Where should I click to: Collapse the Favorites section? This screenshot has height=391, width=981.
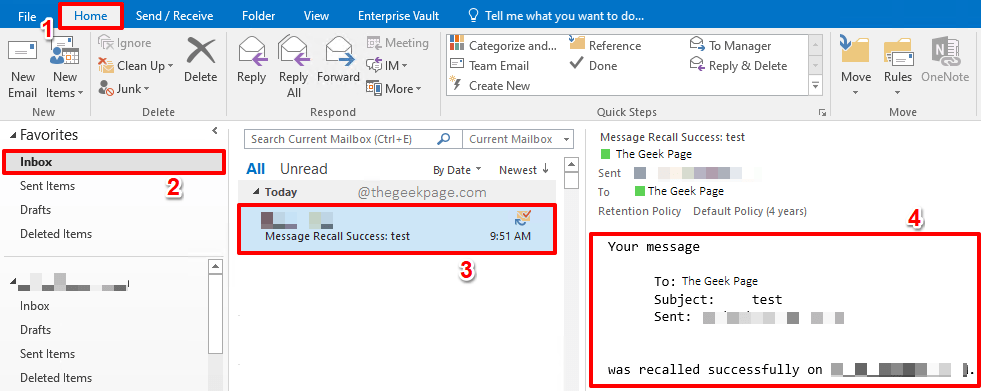pos(14,135)
